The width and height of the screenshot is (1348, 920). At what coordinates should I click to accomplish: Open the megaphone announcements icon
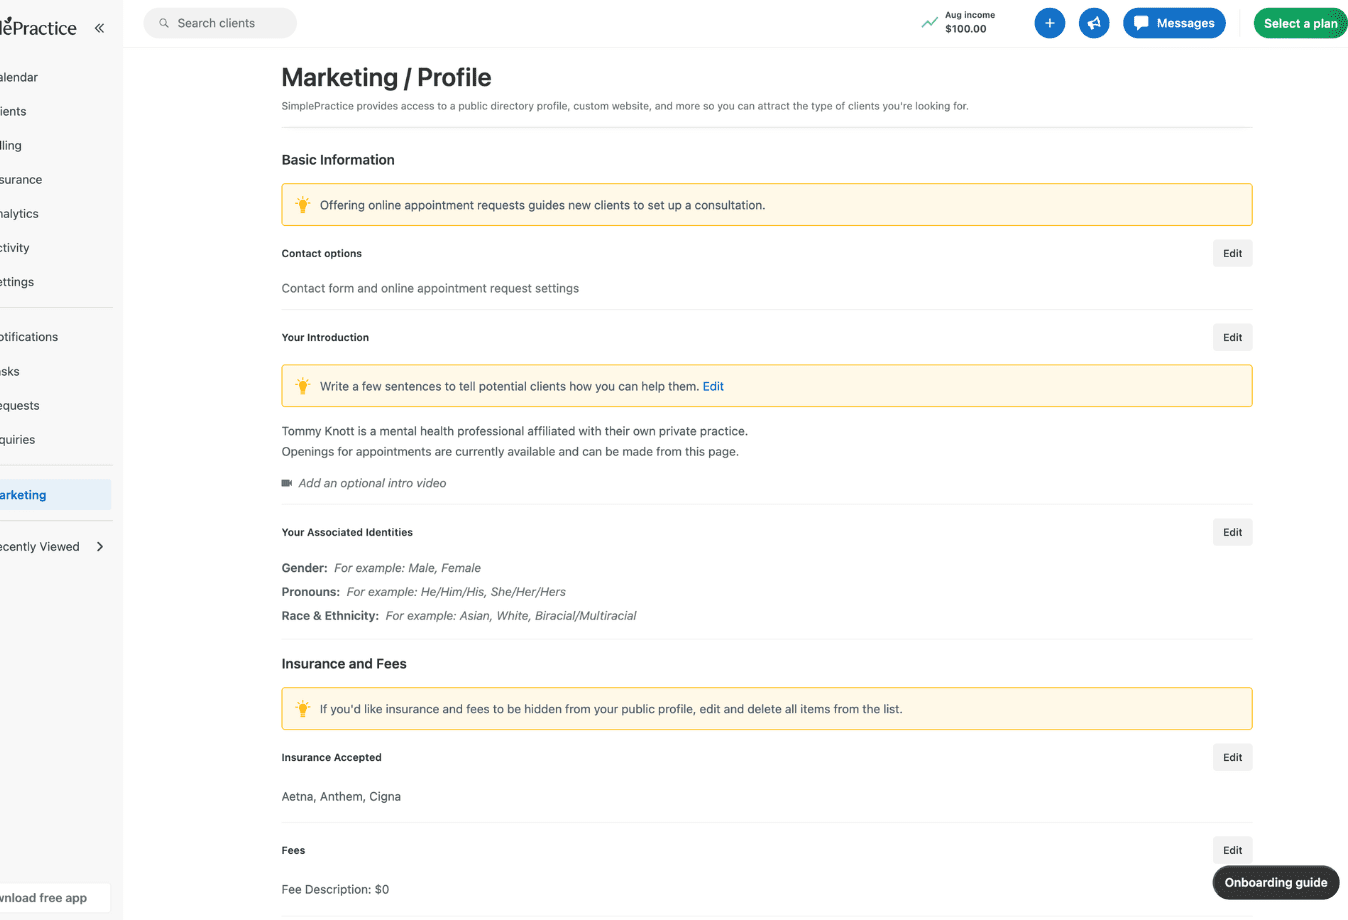(x=1094, y=23)
